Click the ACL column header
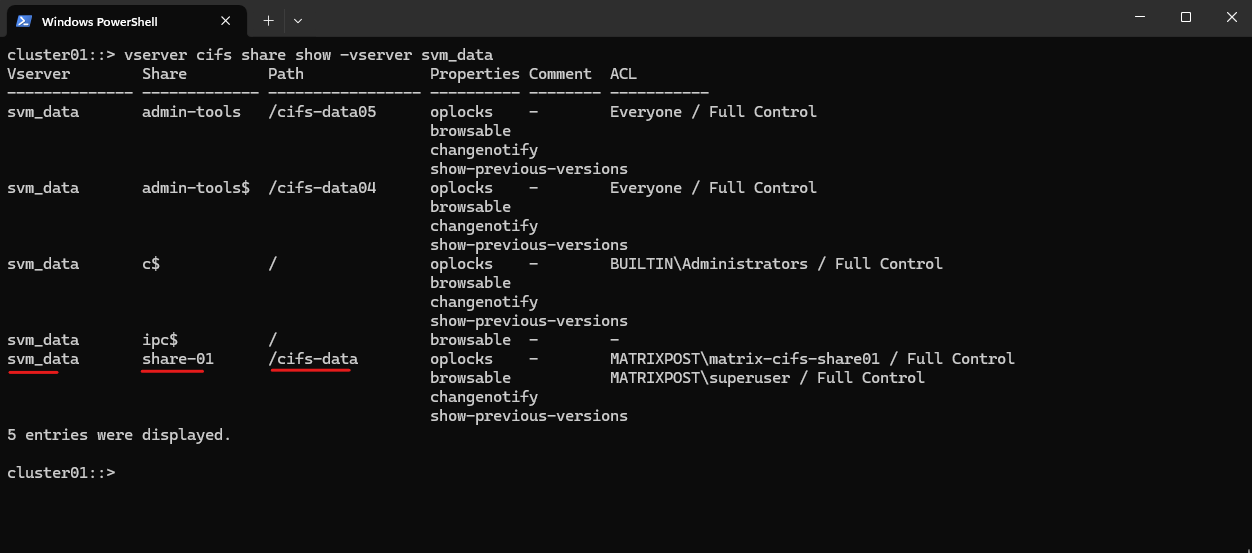The image size is (1252, 553). point(623,74)
